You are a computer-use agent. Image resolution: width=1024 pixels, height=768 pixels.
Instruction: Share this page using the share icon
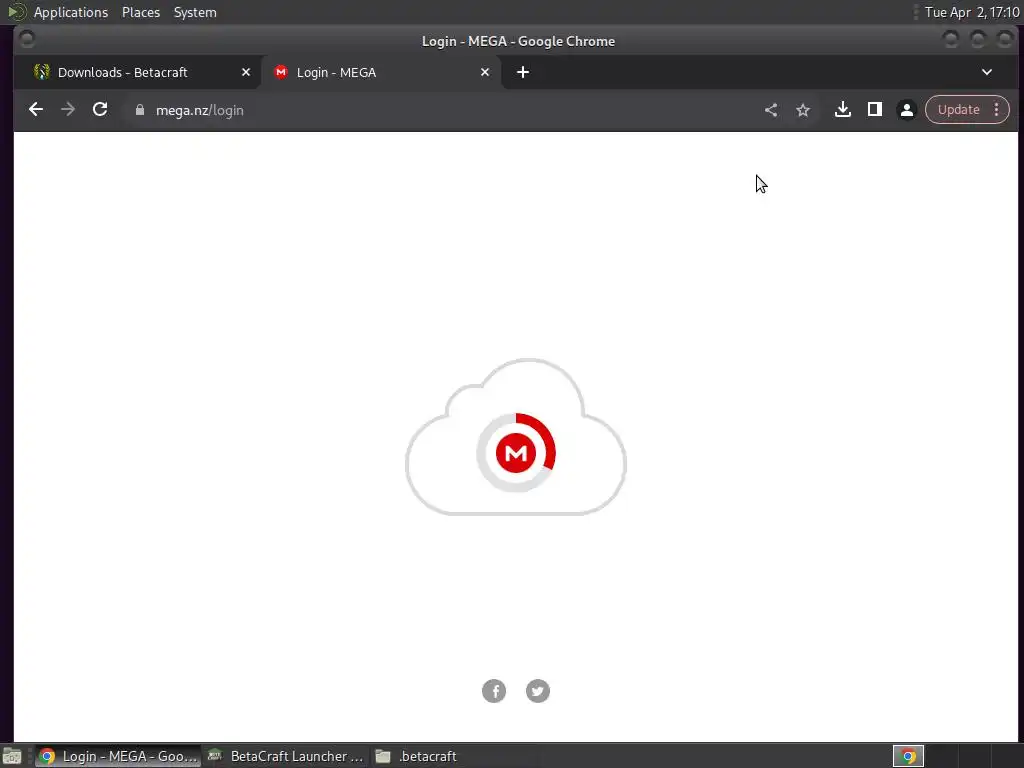click(771, 110)
